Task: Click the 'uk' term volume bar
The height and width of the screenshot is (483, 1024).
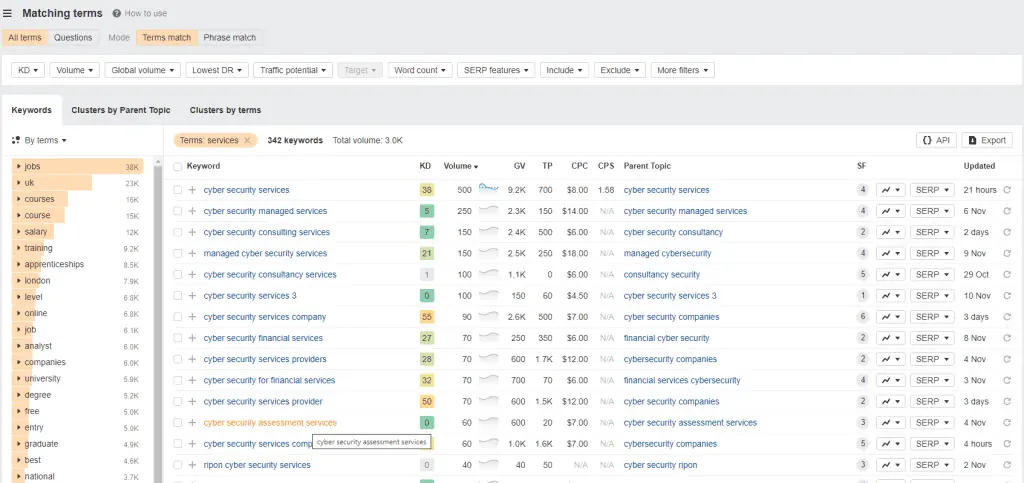Action: point(52,183)
